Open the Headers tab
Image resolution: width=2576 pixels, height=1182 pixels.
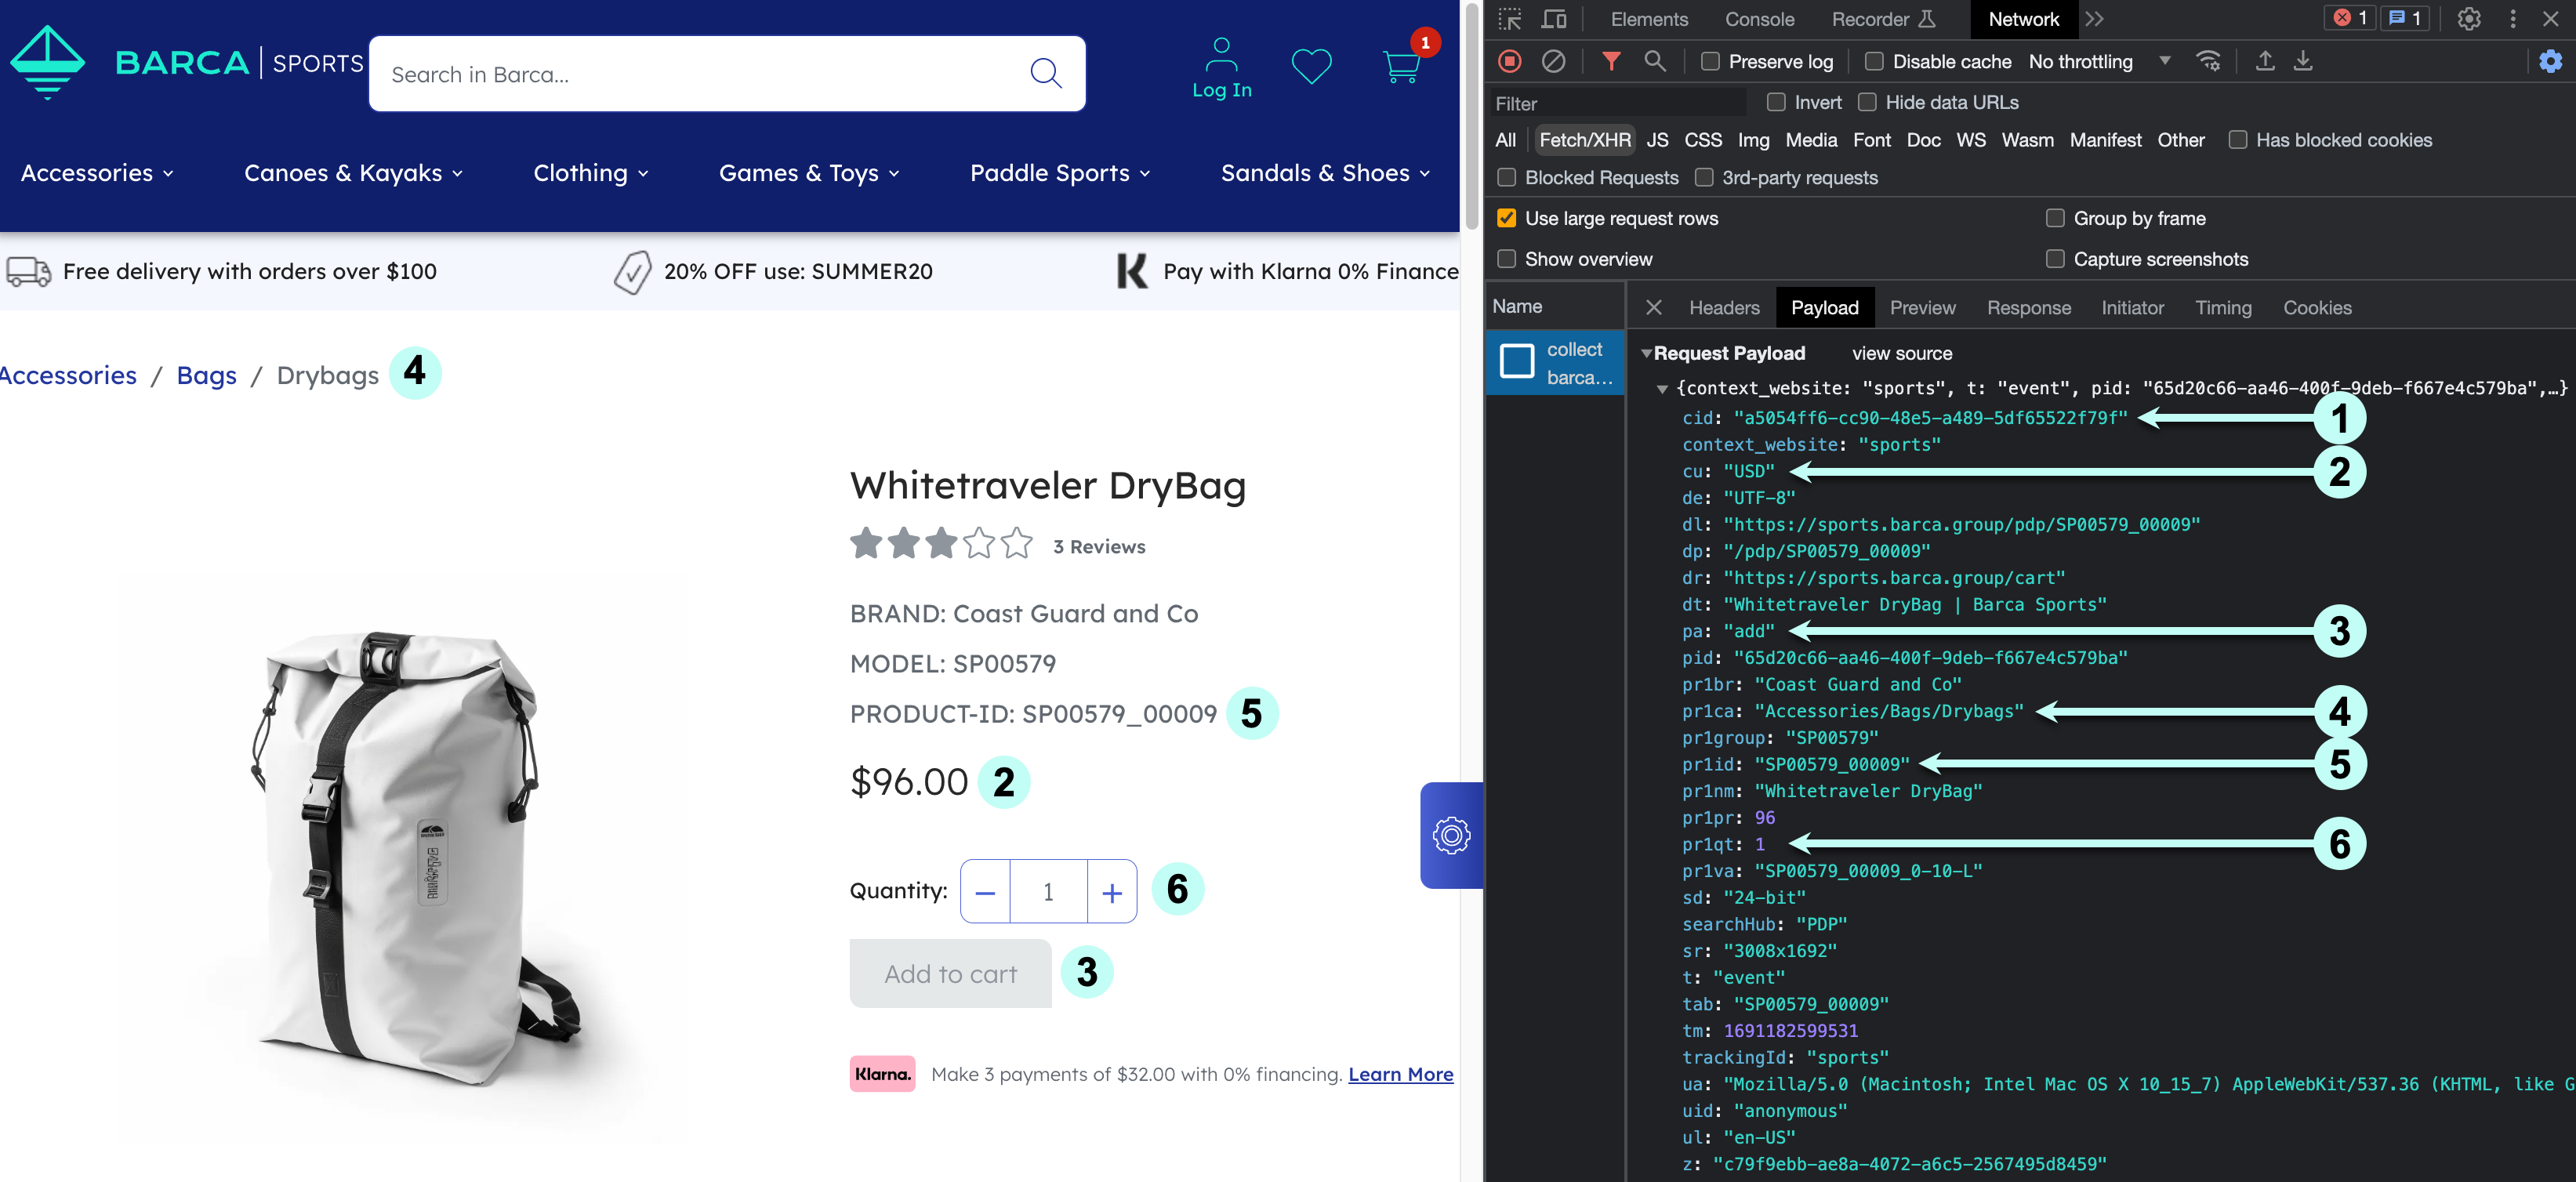coord(1724,307)
